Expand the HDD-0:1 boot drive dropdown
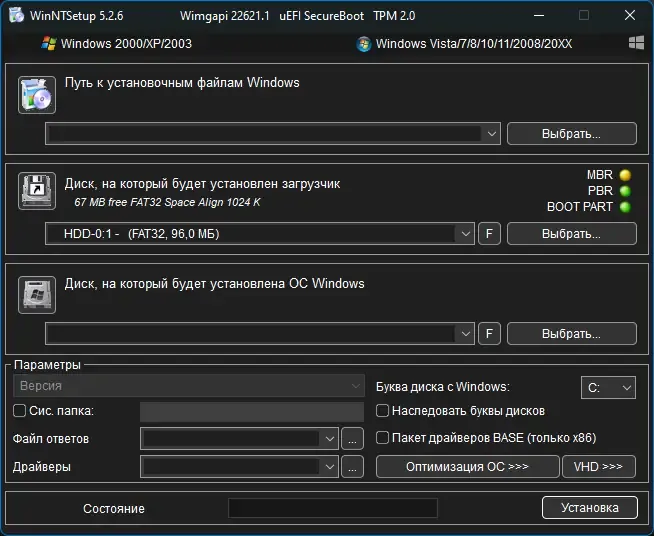This screenshot has height=536, width=654. 465,234
